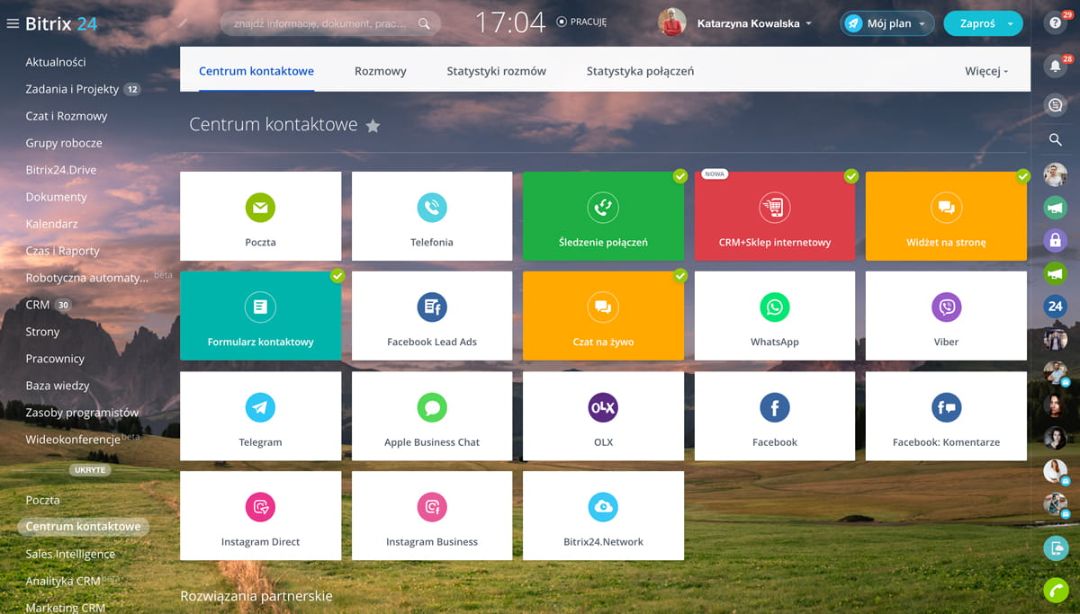Viewport: 1080px width, 614px height.
Task: Expand the Więcej menu
Action: click(986, 71)
